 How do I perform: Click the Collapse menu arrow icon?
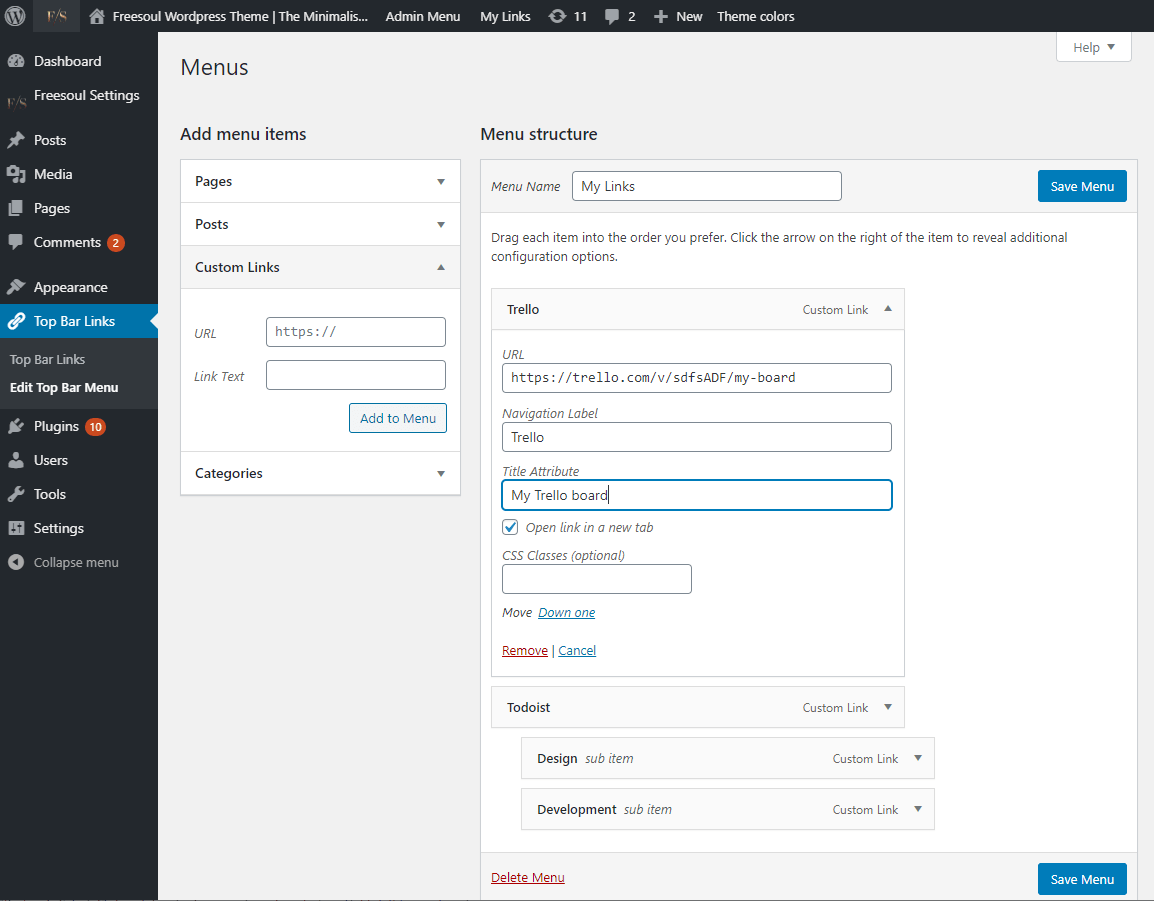pos(15,562)
